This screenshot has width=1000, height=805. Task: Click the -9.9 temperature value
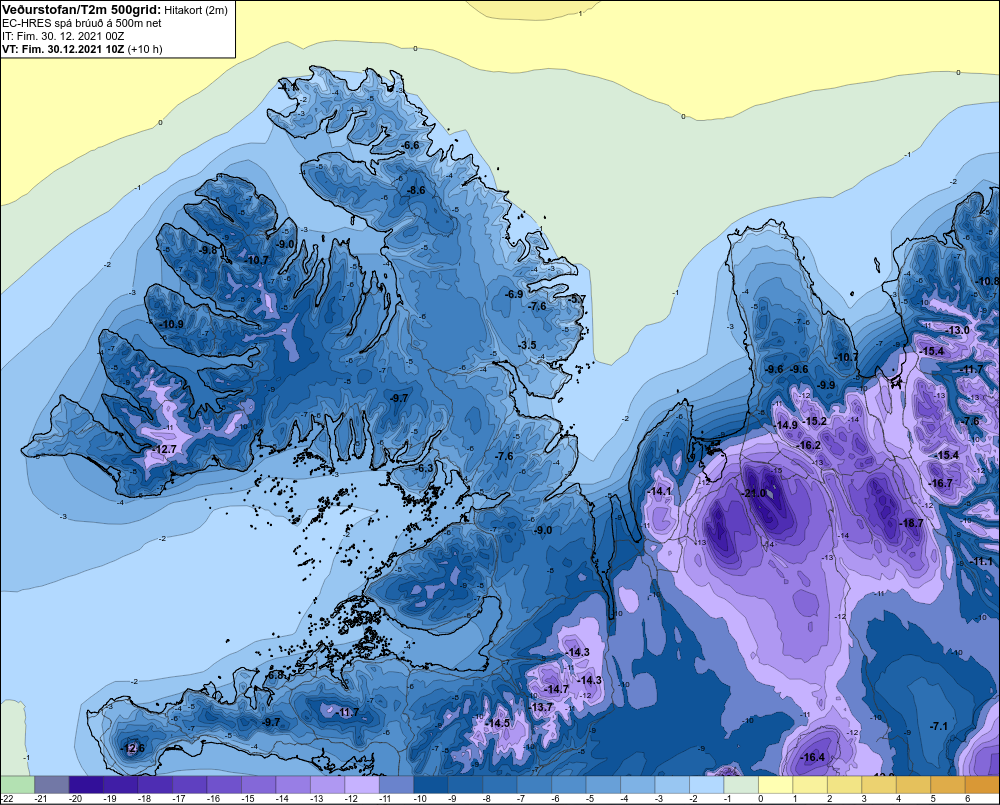[827, 385]
